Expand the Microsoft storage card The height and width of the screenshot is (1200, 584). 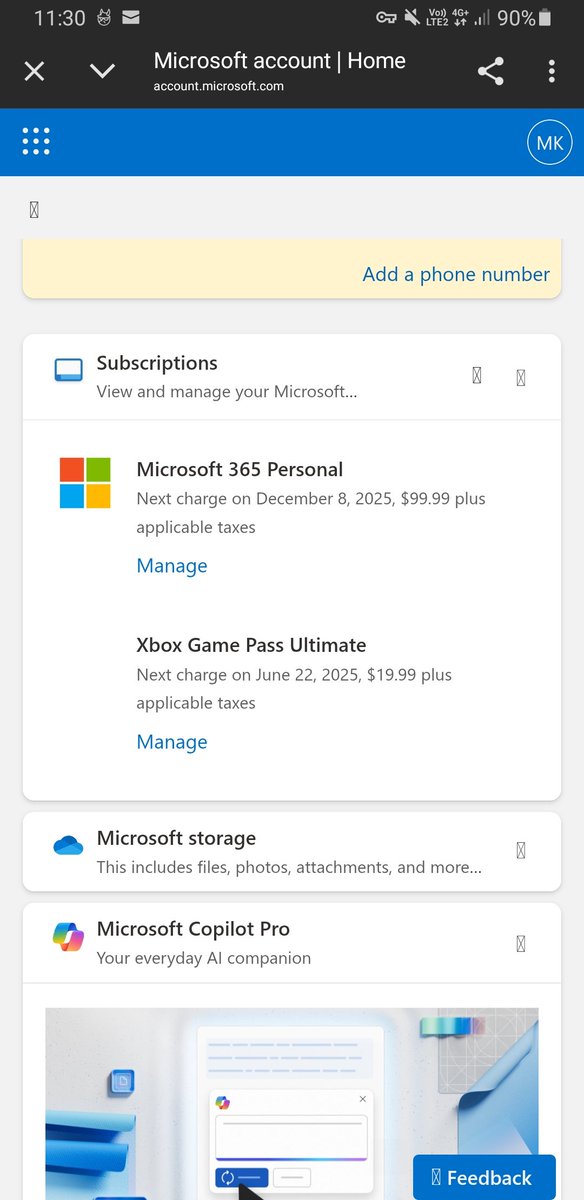tap(520, 851)
